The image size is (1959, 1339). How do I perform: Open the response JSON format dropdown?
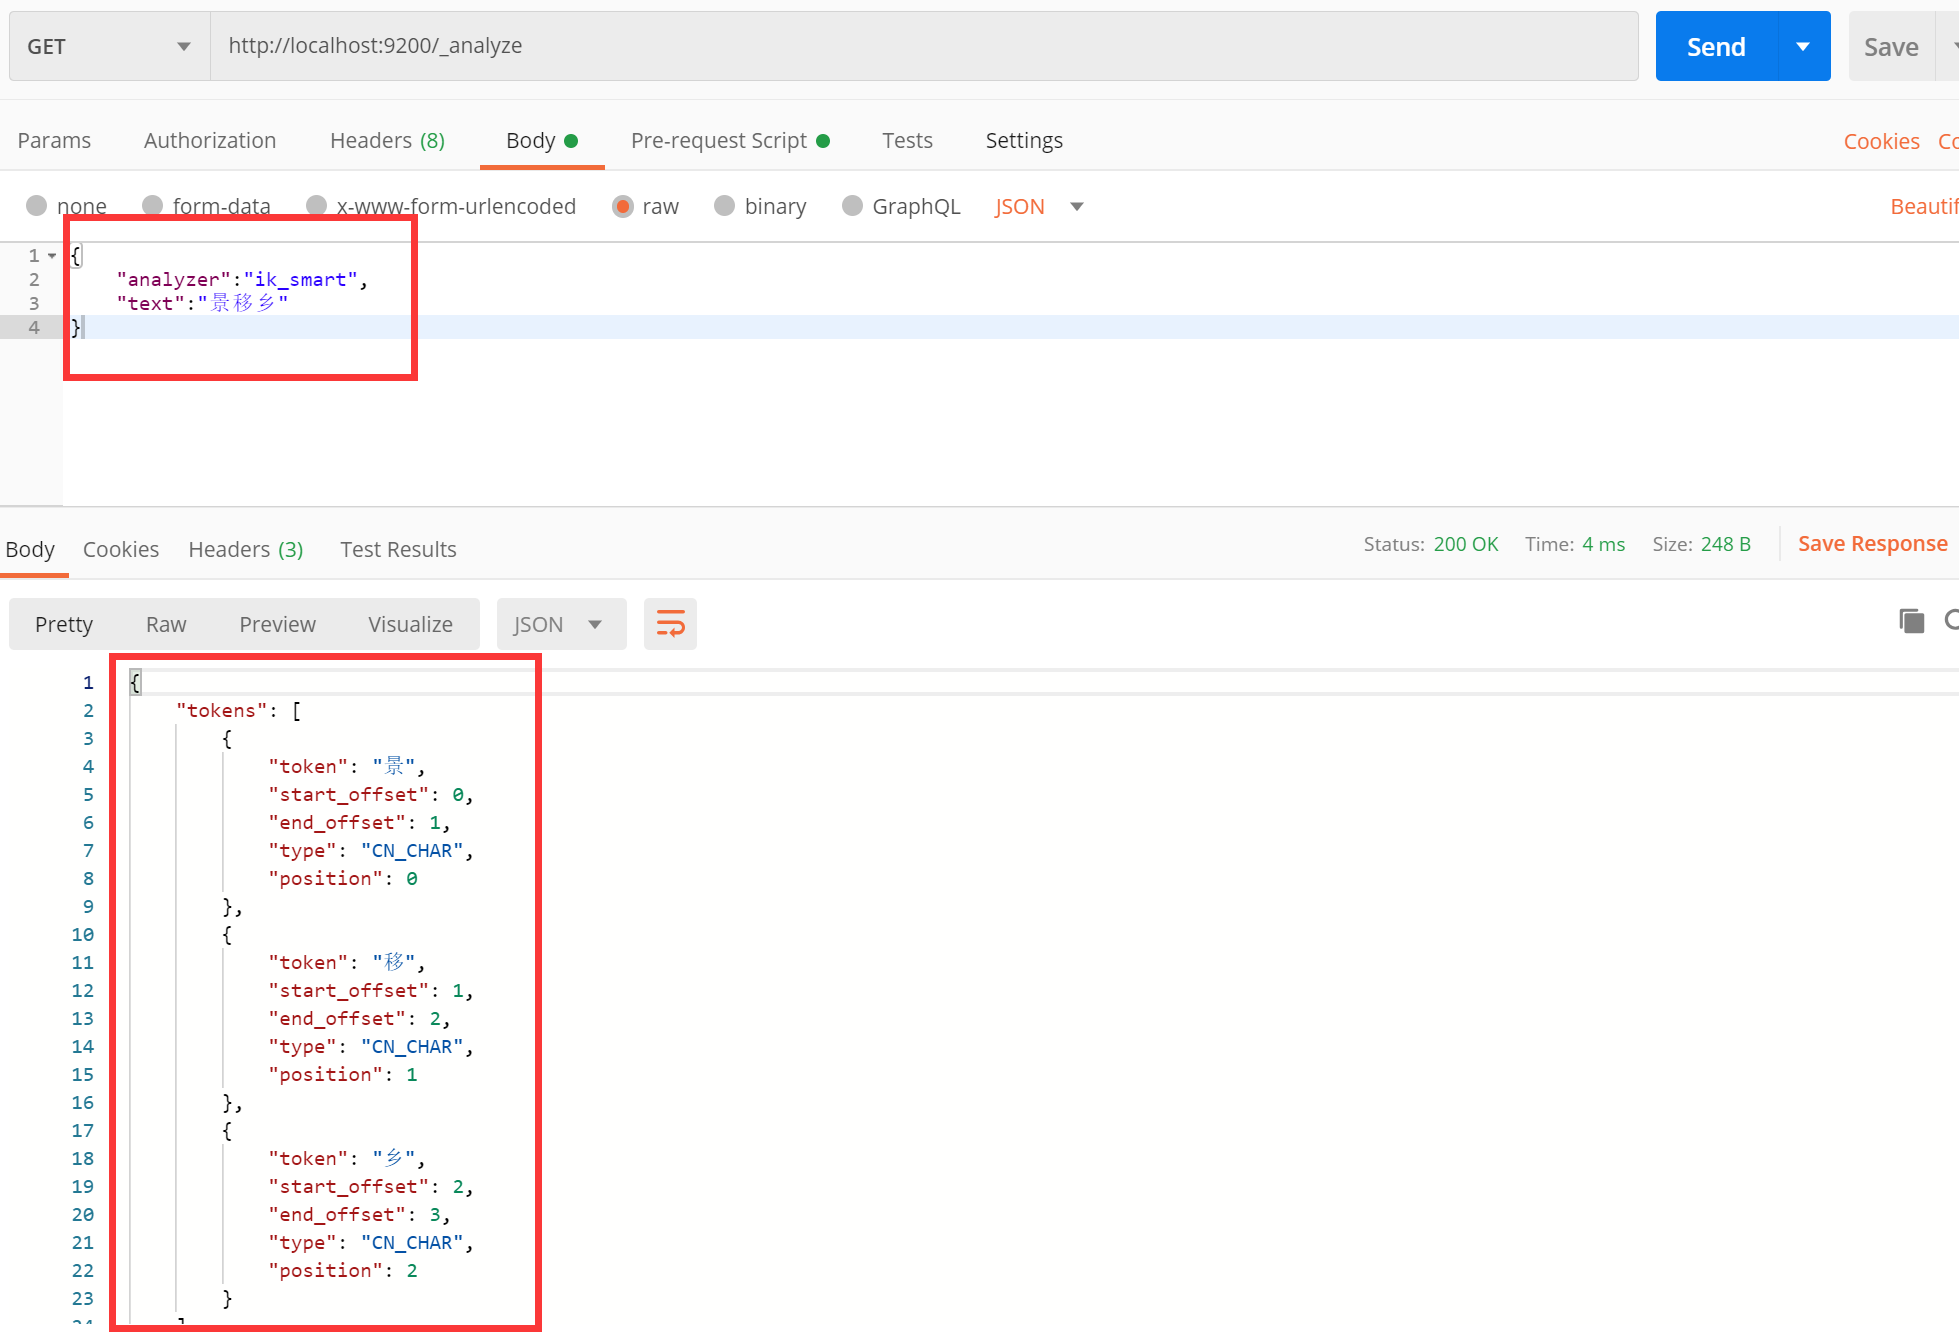point(560,623)
